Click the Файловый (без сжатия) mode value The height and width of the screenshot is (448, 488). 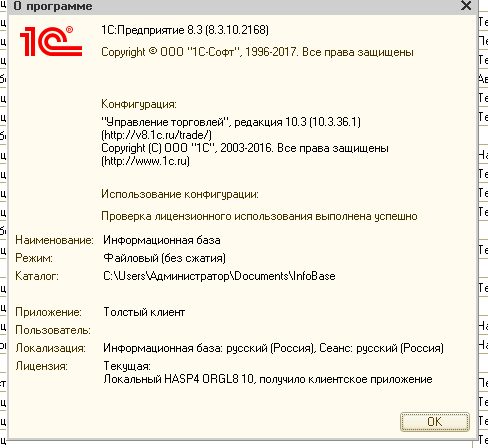164,258
